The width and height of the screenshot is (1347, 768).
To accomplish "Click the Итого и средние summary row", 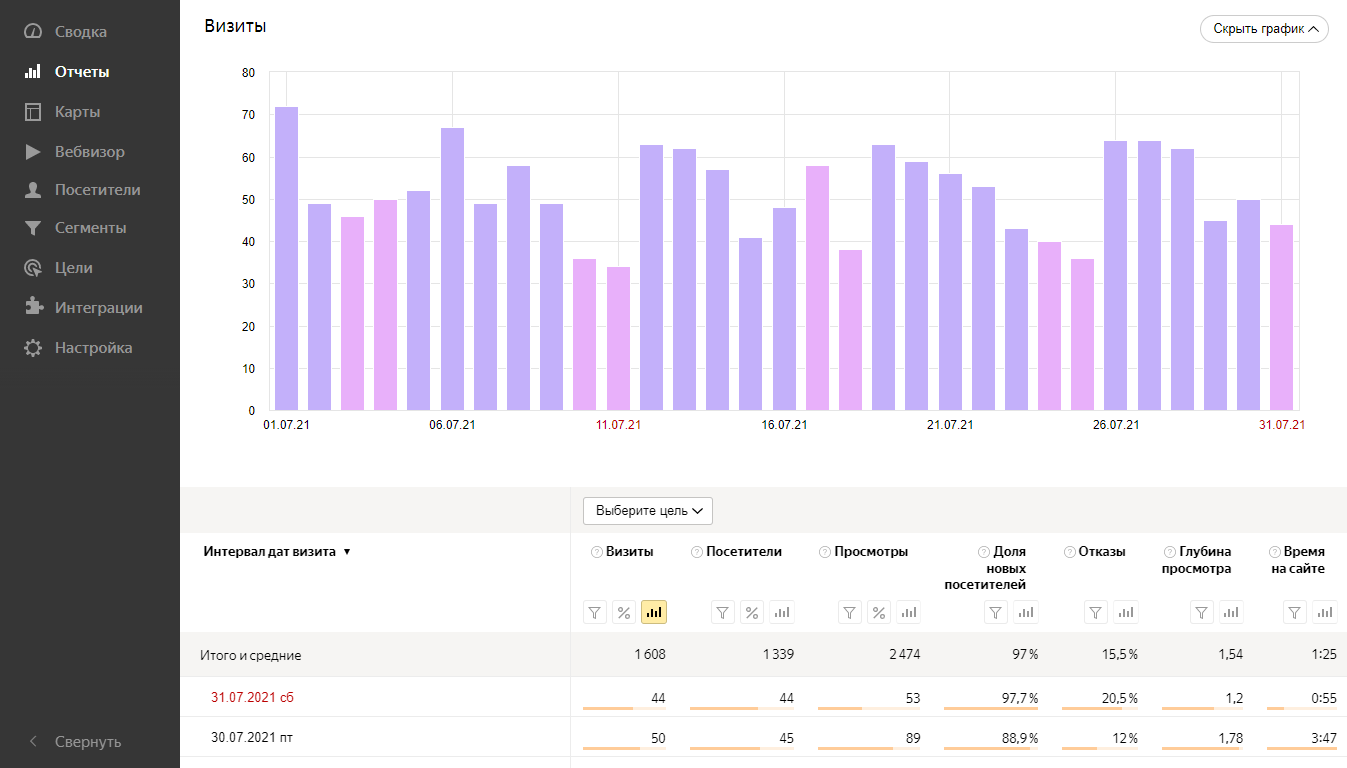I will (251, 656).
